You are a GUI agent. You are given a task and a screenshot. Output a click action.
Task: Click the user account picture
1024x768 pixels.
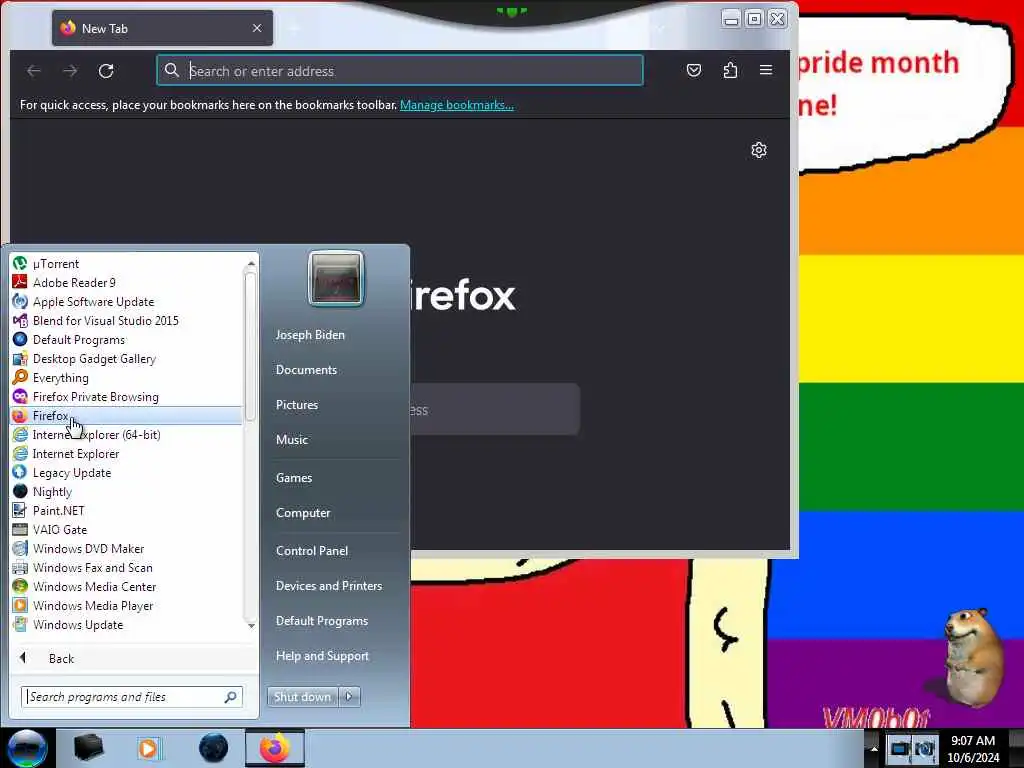click(336, 278)
